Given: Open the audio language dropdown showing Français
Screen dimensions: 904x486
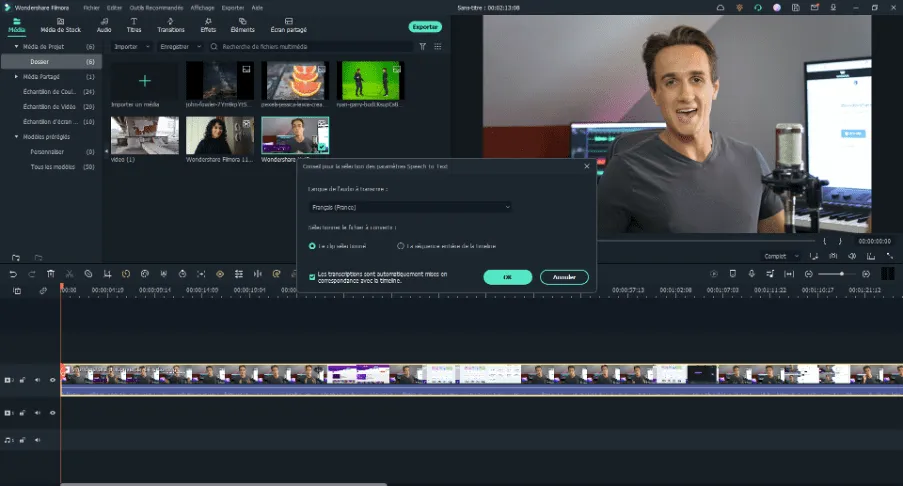Looking at the screenshot, I should (410, 207).
